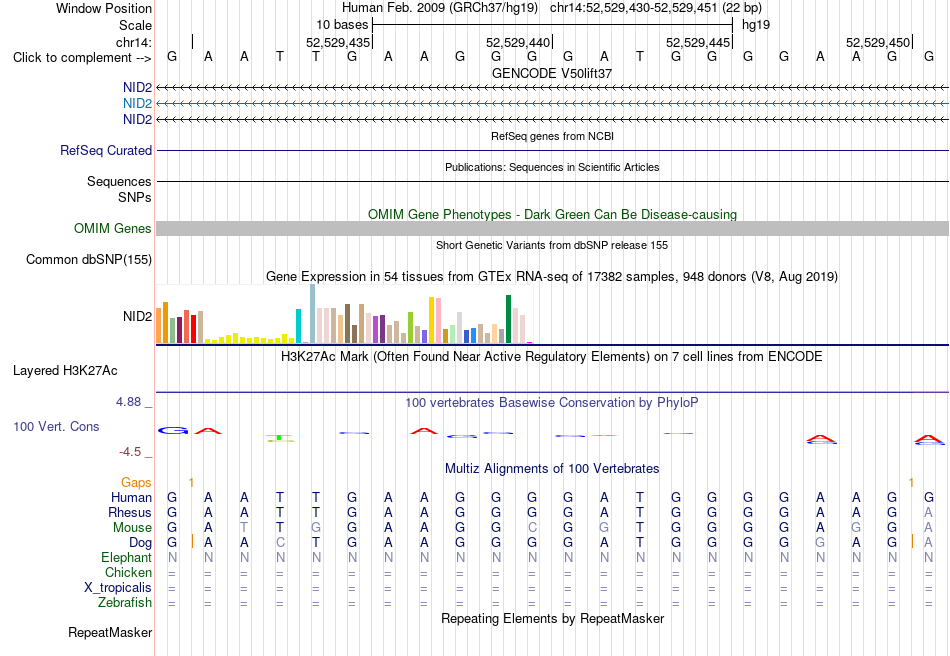This screenshot has height=656, width=950.
Task: Select the Human alignment row label
Action: click(131, 497)
